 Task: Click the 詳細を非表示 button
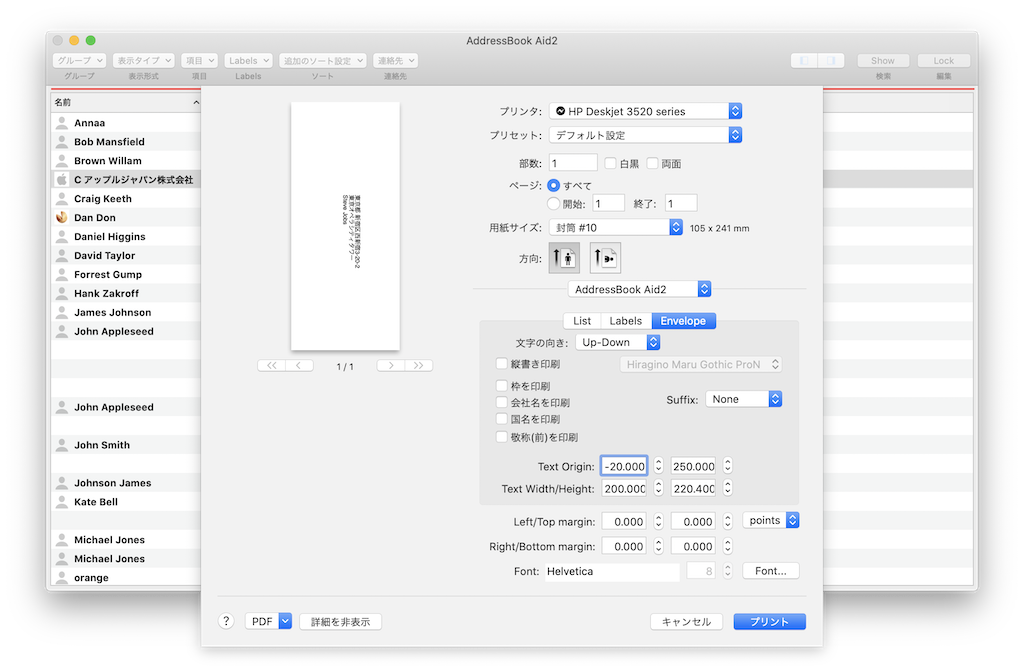click(340, 622)
